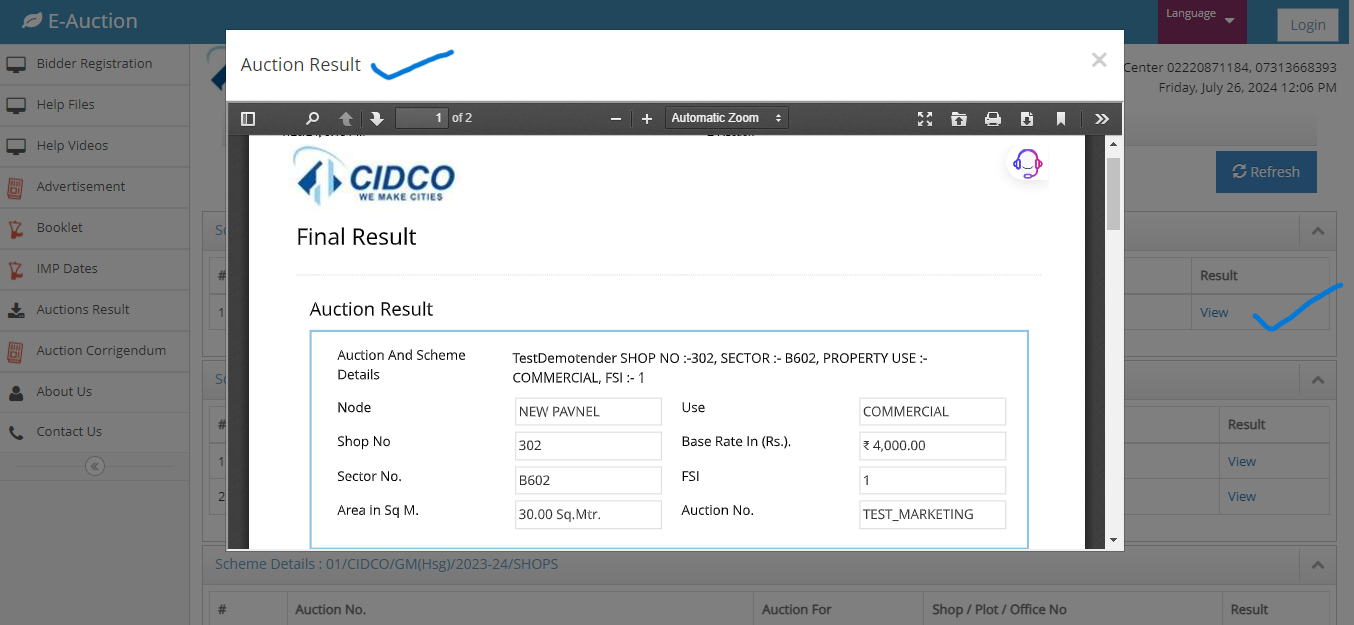
Task: Switch PDF to presentation mode
Action: (925, 118)
